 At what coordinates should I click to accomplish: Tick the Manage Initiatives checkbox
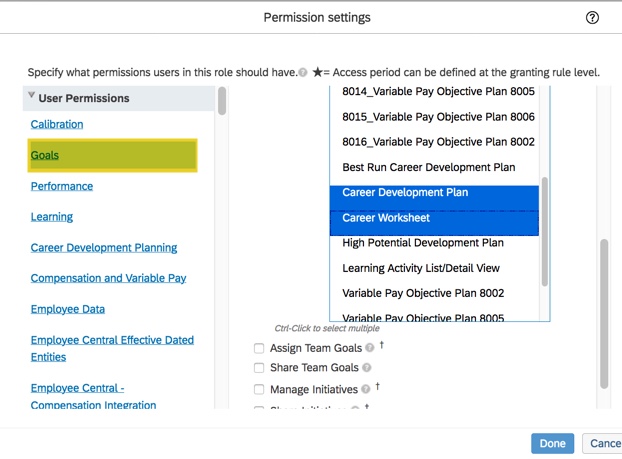(x=259, y=389)
